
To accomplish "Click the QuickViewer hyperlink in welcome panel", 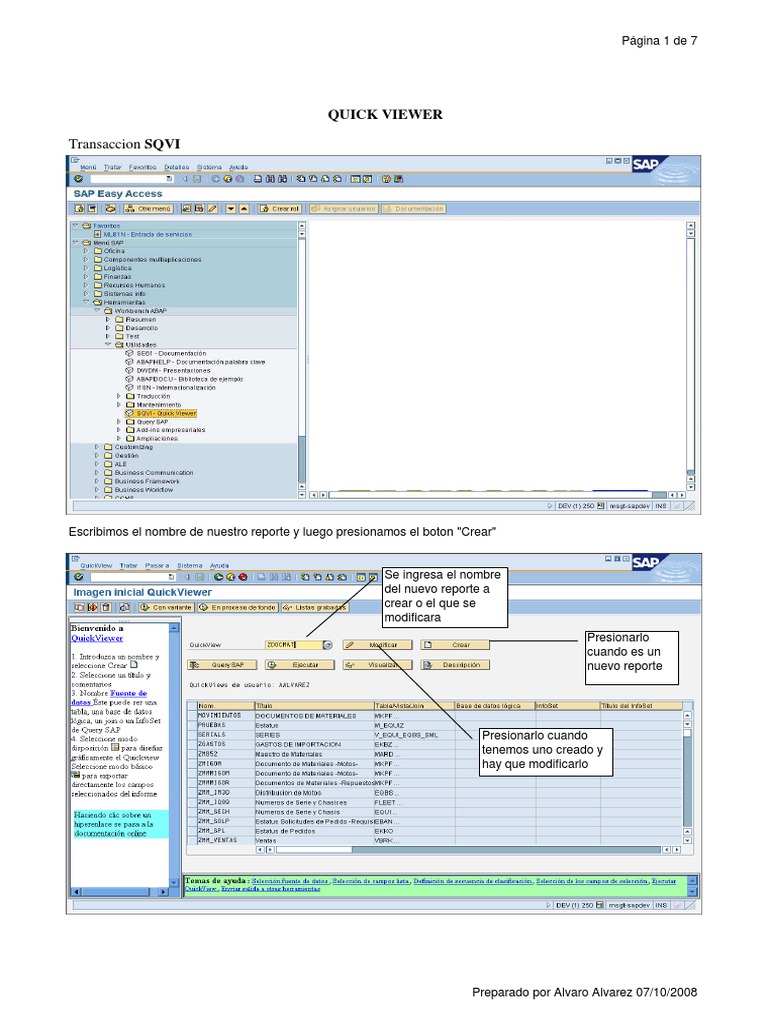I will point(97,638).
